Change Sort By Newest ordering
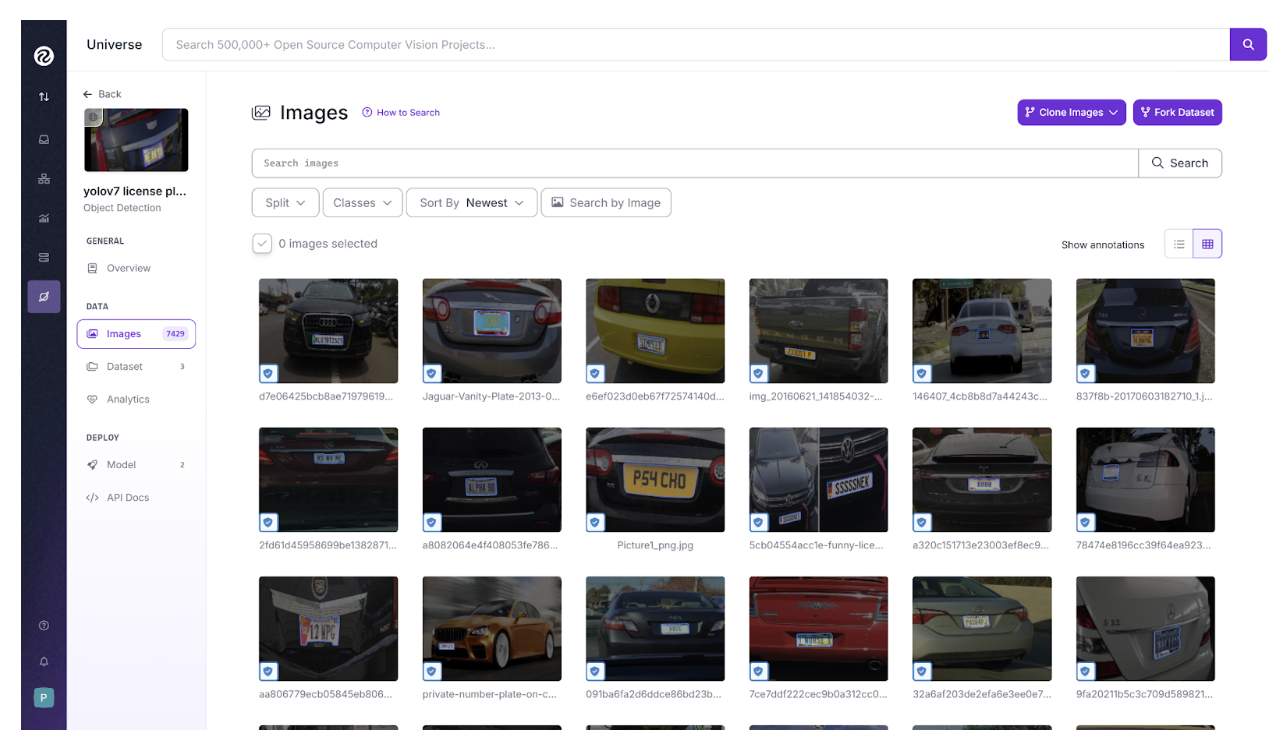This screenshot has height=738, width=1280. 471,202
